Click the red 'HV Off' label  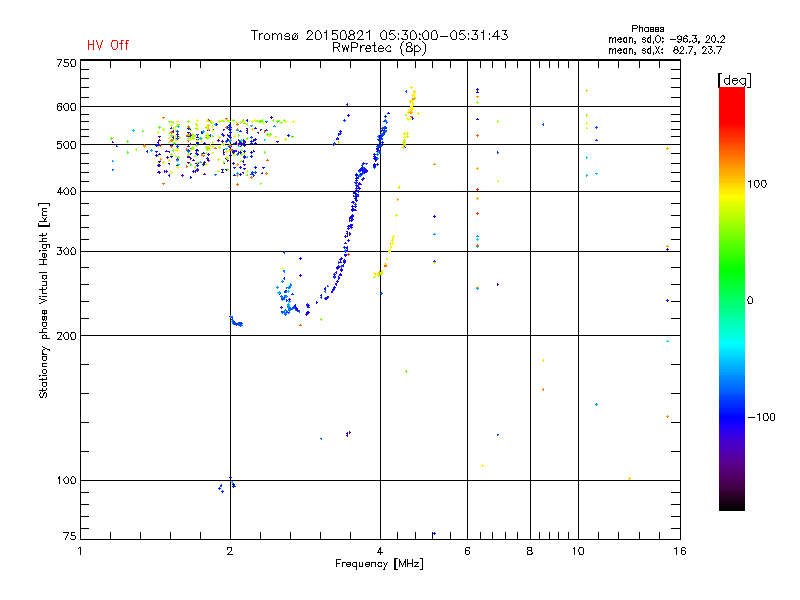108,45
